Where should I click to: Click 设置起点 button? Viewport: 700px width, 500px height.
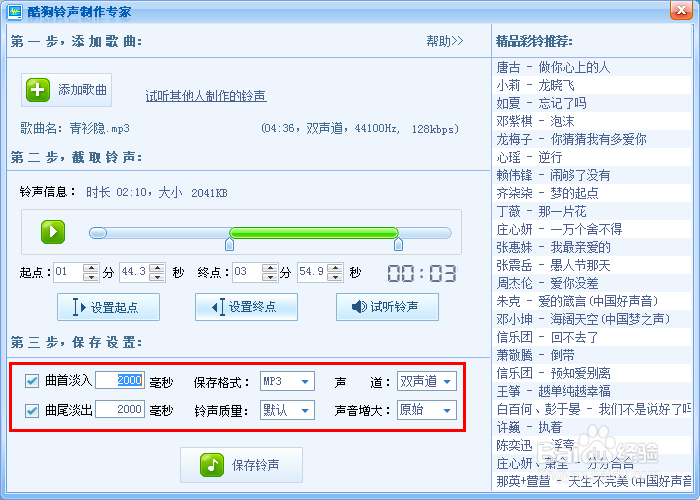click(x=108, y=307)
